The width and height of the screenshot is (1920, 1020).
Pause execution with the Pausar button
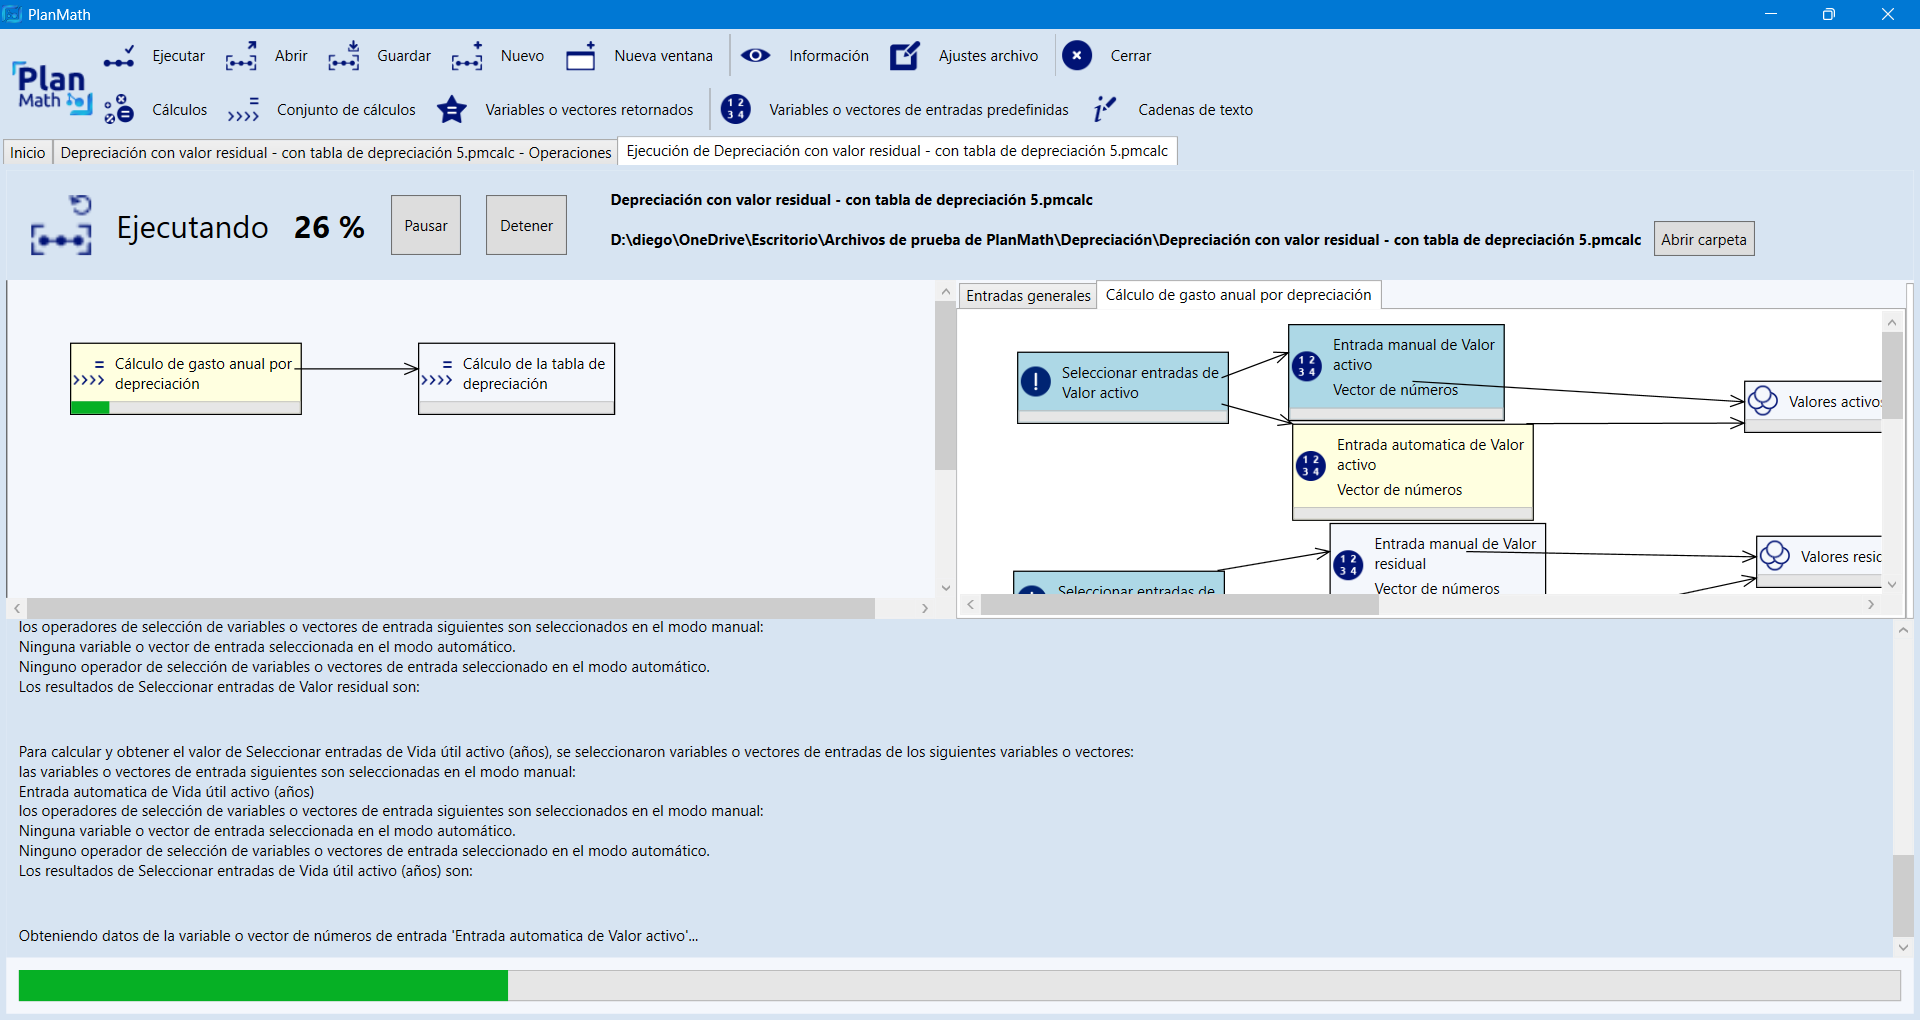(426, 226)
